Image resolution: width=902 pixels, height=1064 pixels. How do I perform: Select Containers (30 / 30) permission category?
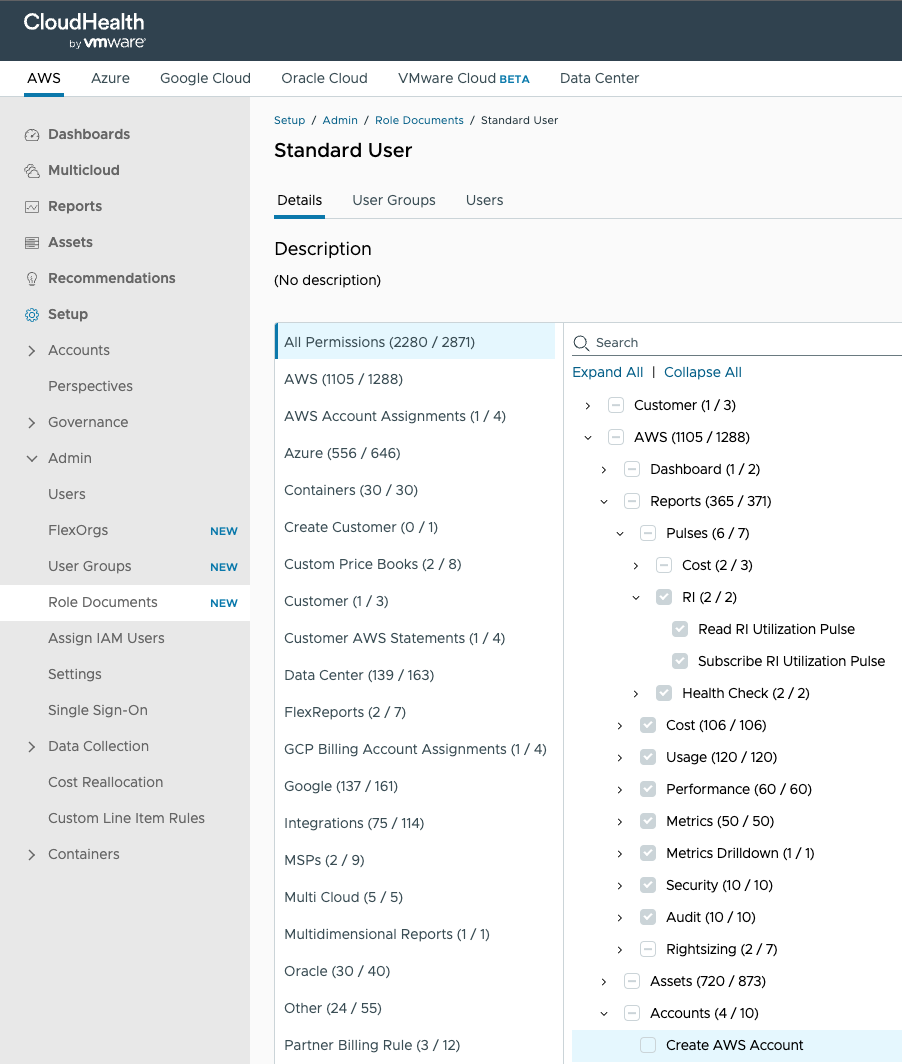point(351,490)
